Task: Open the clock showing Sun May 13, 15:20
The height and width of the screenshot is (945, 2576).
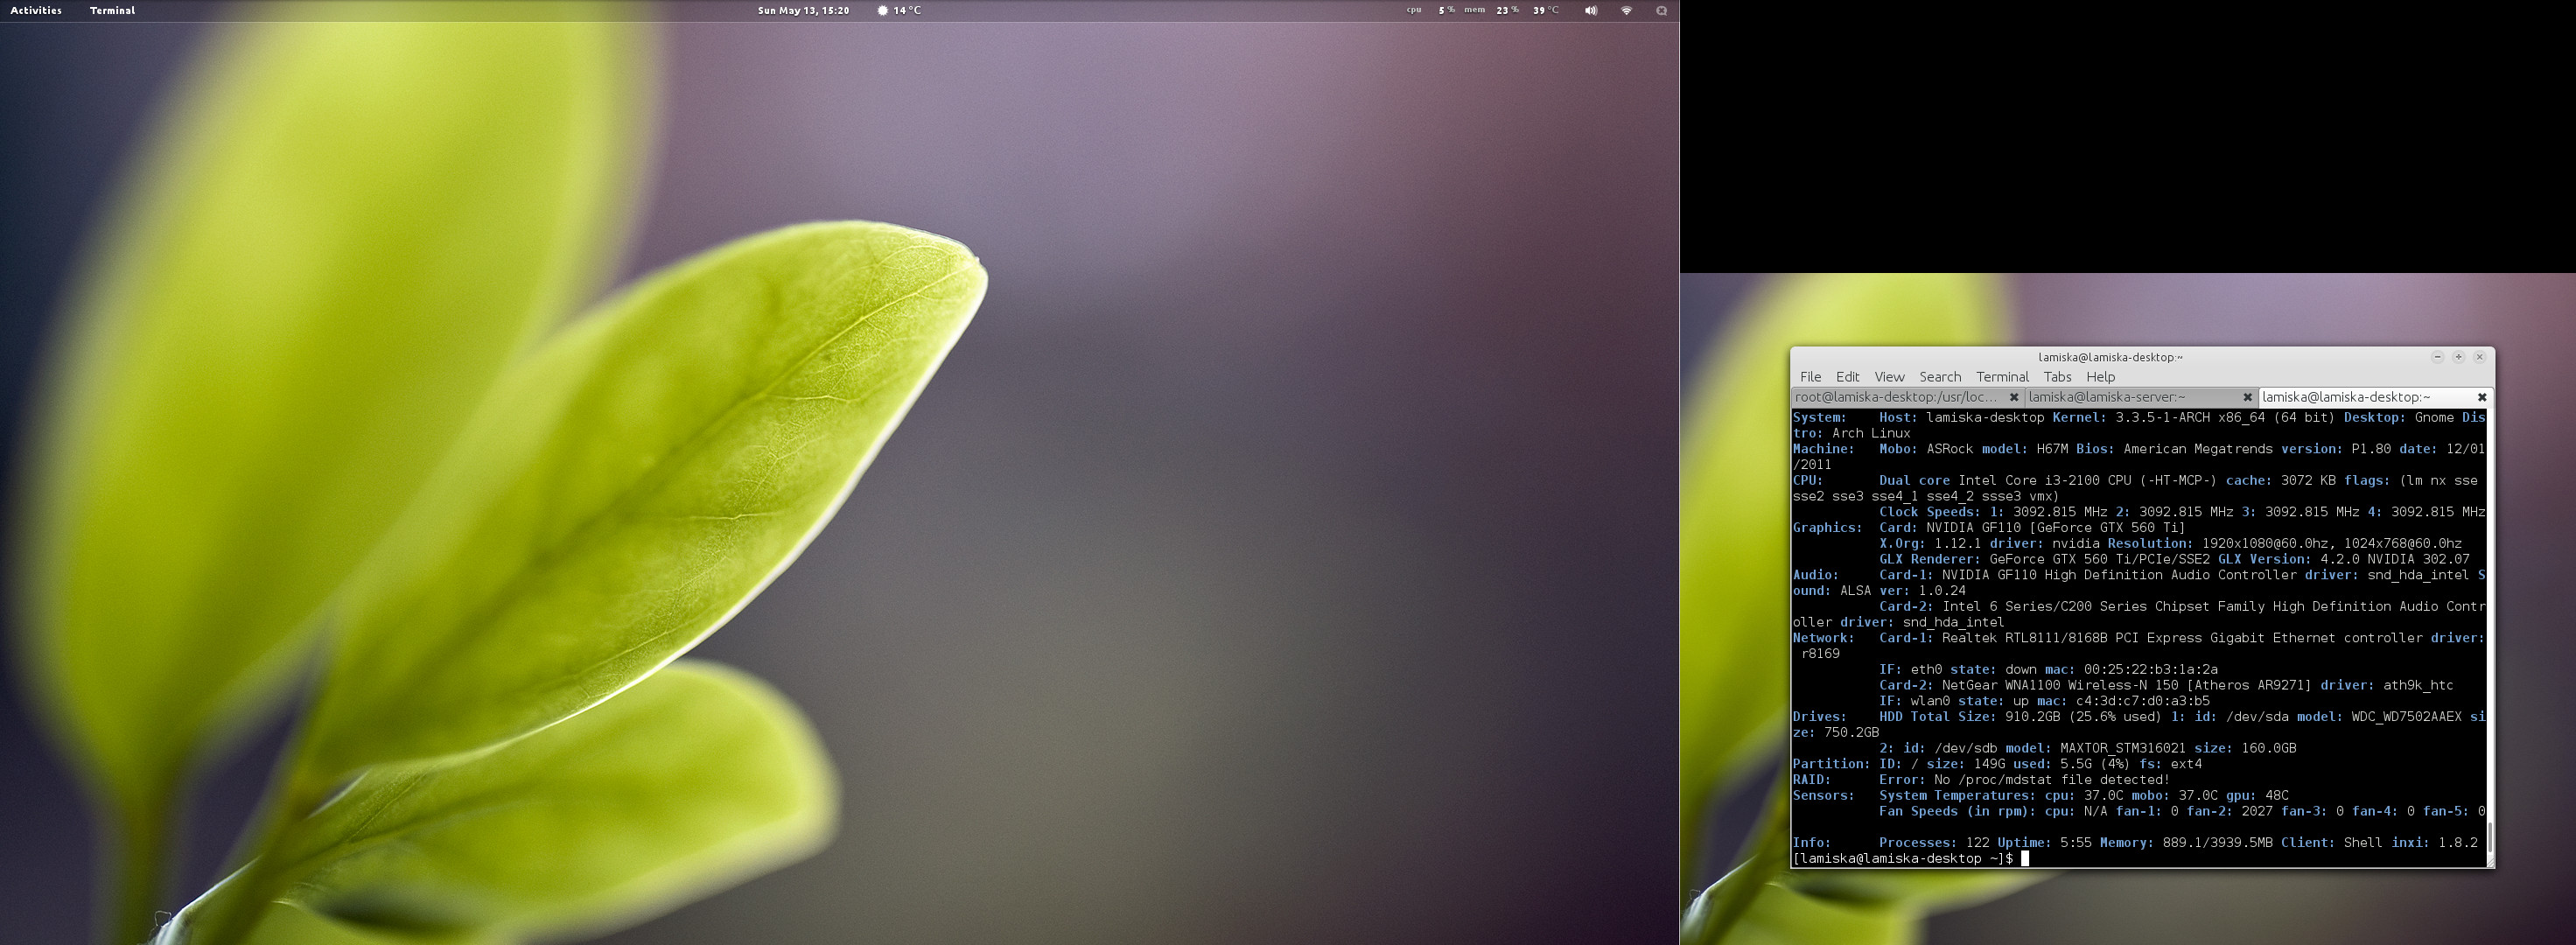Action: click(x=803, y=10)
